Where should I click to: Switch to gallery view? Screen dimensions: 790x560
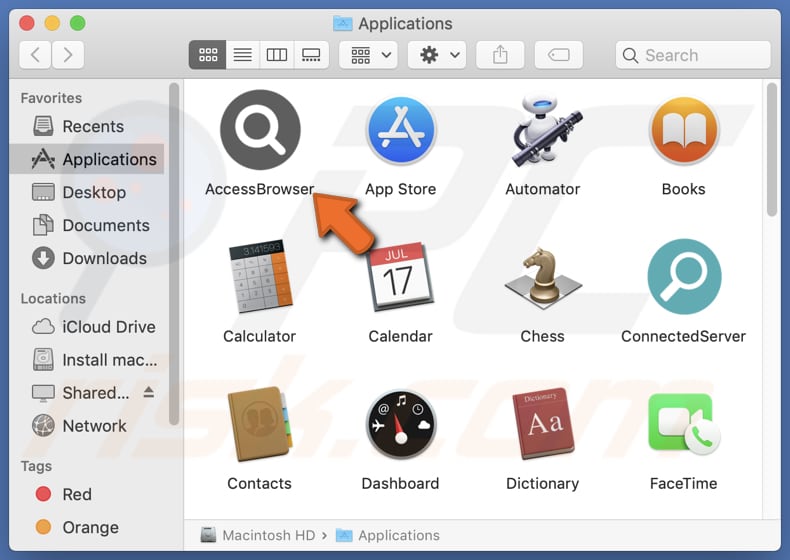pyautogui.click(x=311, y=54)
